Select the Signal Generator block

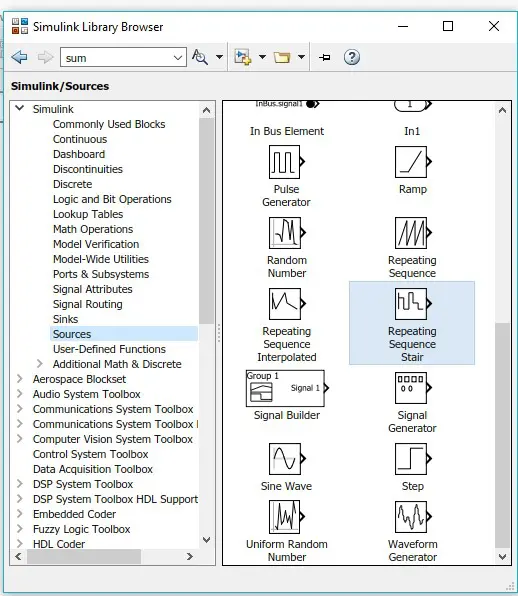(x=412, y=403)
